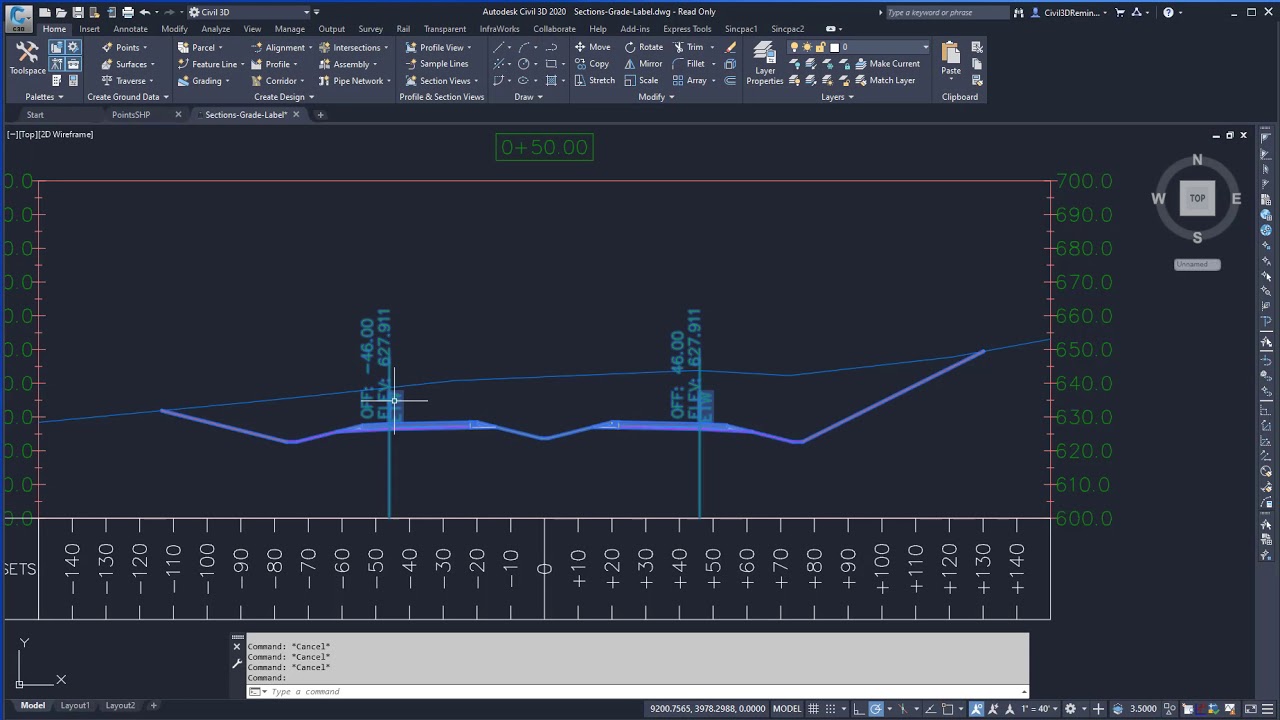Select the Mirror tool
This screenshot has height=720, width=1280.
click(643, 64)
